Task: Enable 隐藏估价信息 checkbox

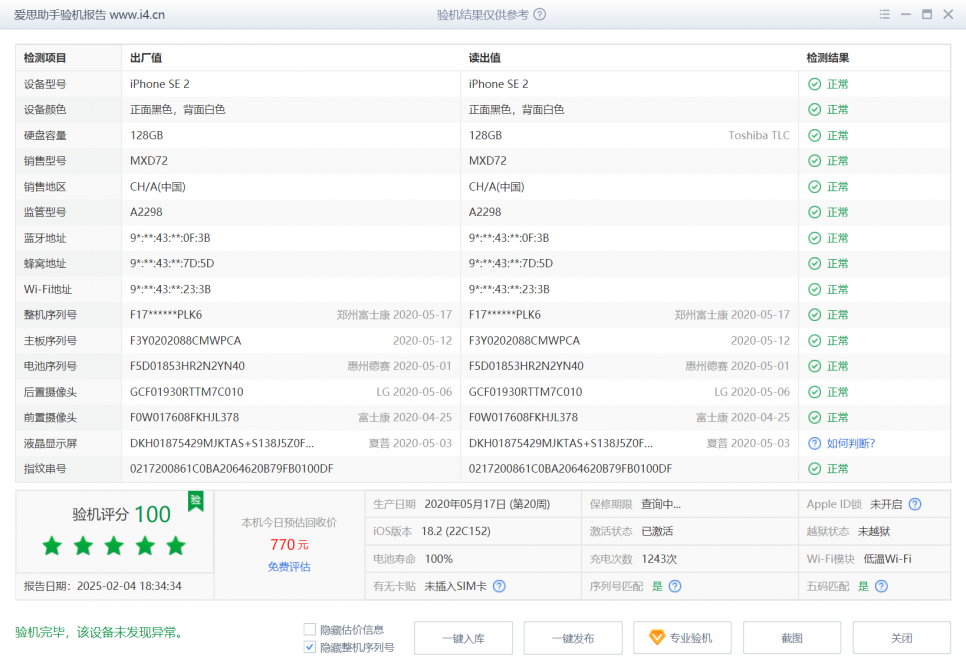Action: [x=310, y=629]
